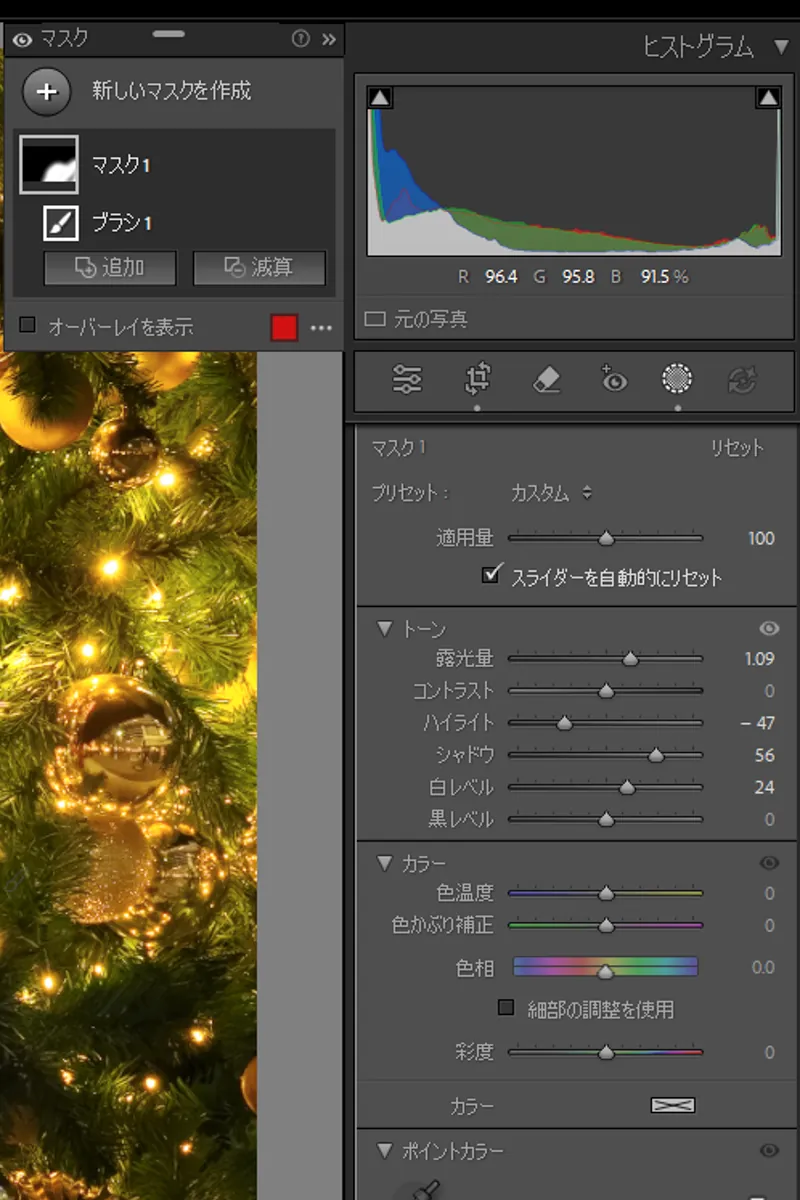Toggle shadow clipping indicator in histogram

click(x=380, y=97)
